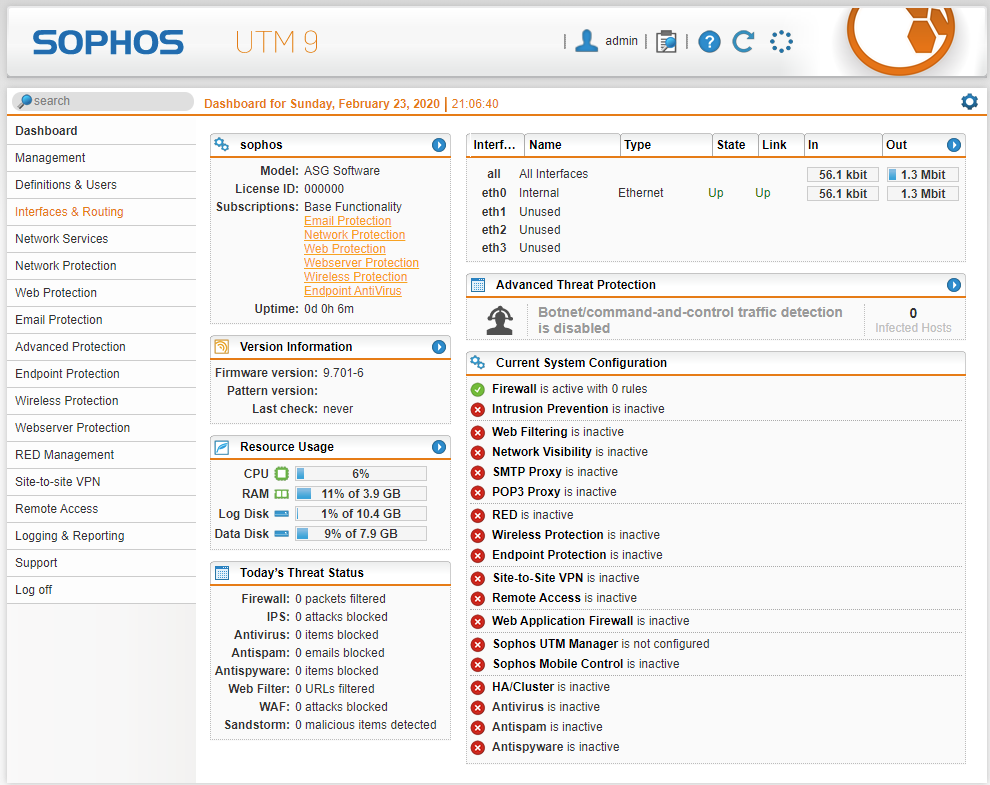Expand the sophos panel via its arrow

(439, 144)
